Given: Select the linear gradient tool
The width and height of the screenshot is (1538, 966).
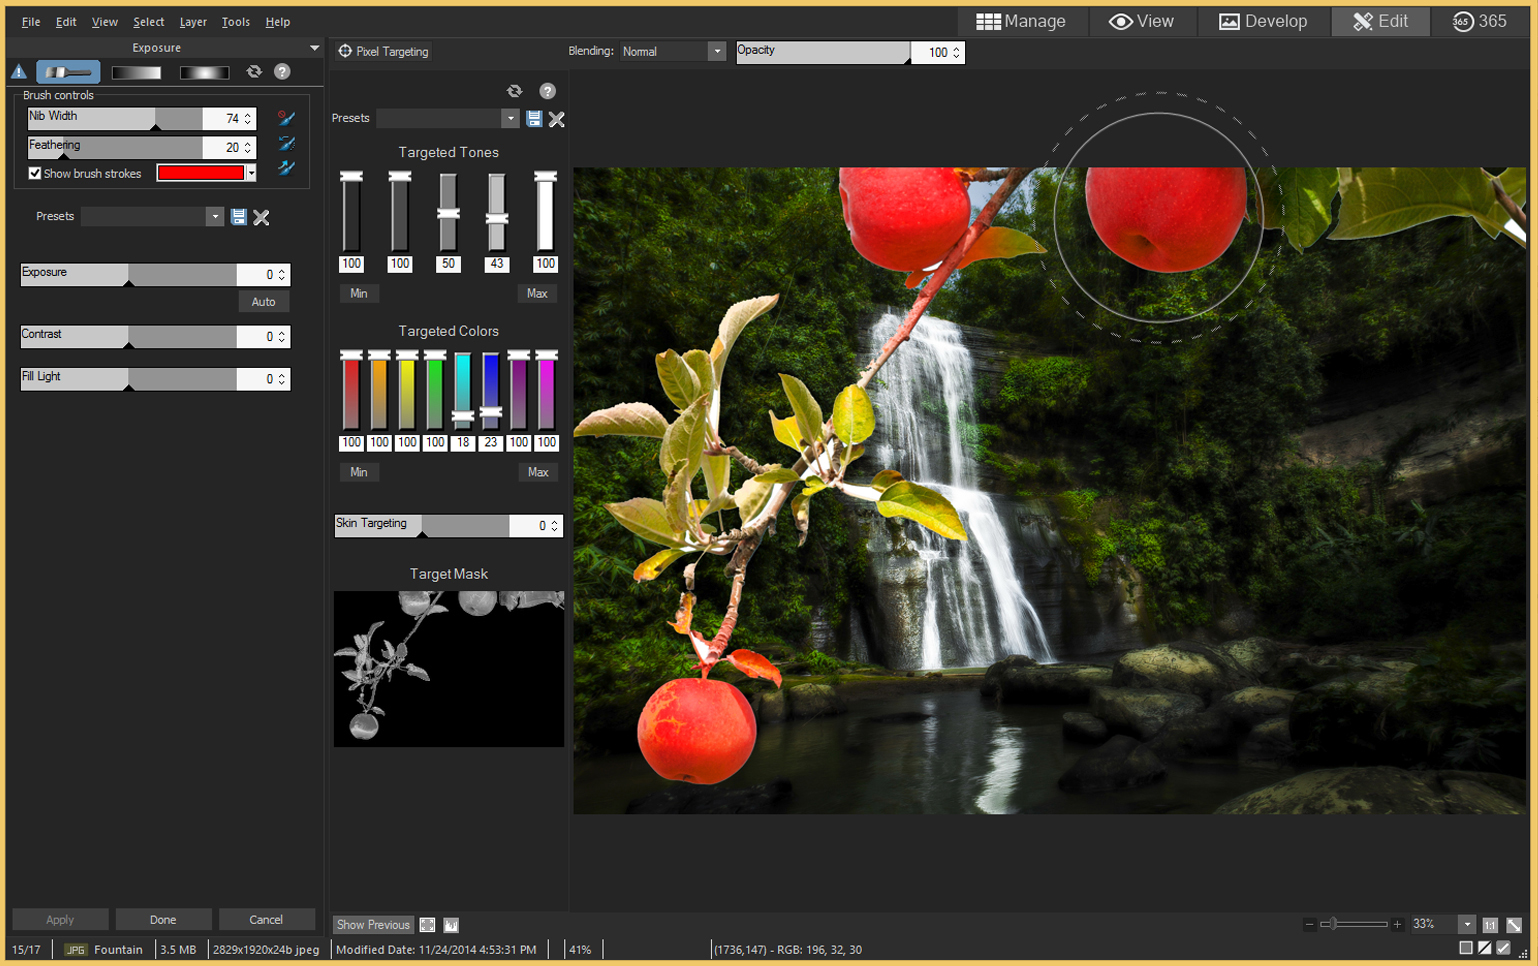Looking at the screenshot, I should point(136,72).
